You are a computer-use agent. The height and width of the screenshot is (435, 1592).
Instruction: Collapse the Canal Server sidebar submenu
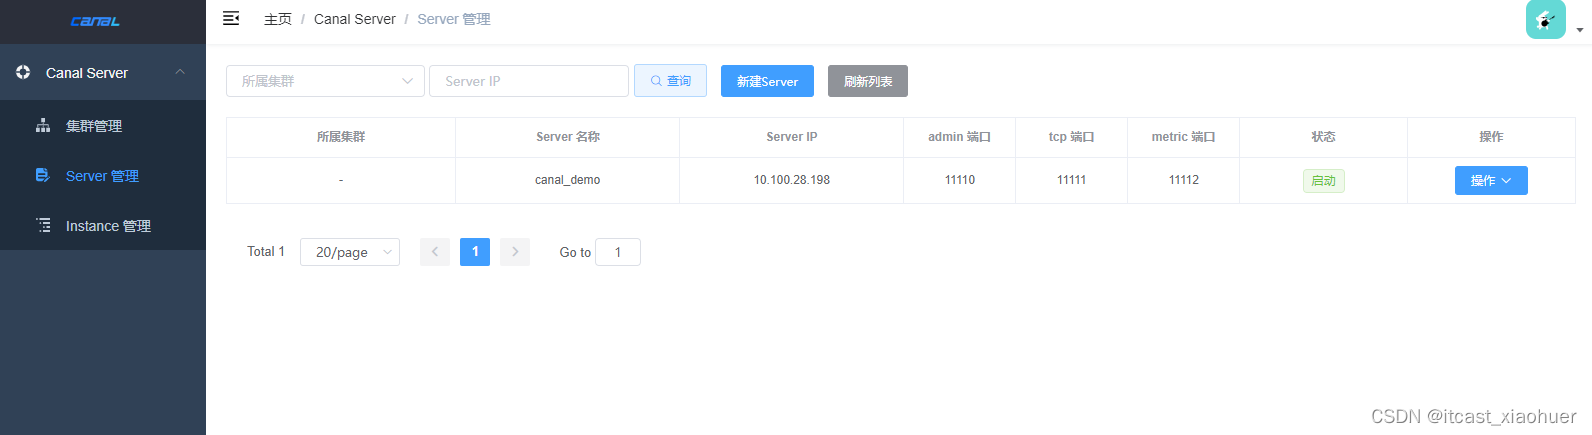(180, 72)
